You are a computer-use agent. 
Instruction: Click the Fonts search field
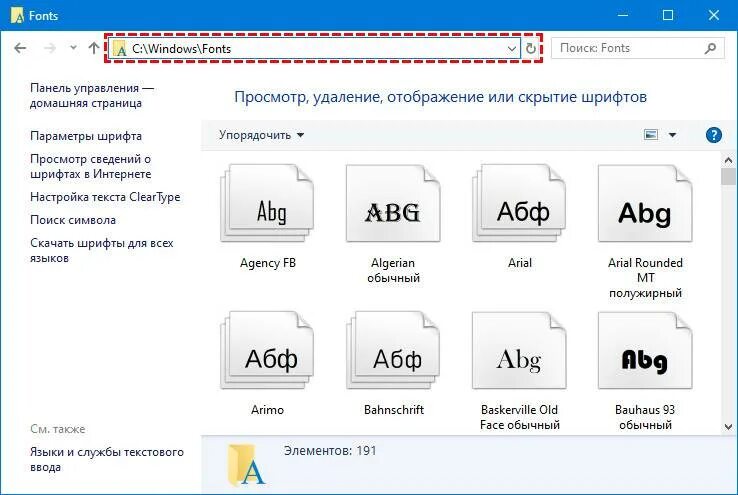point(637,48)
